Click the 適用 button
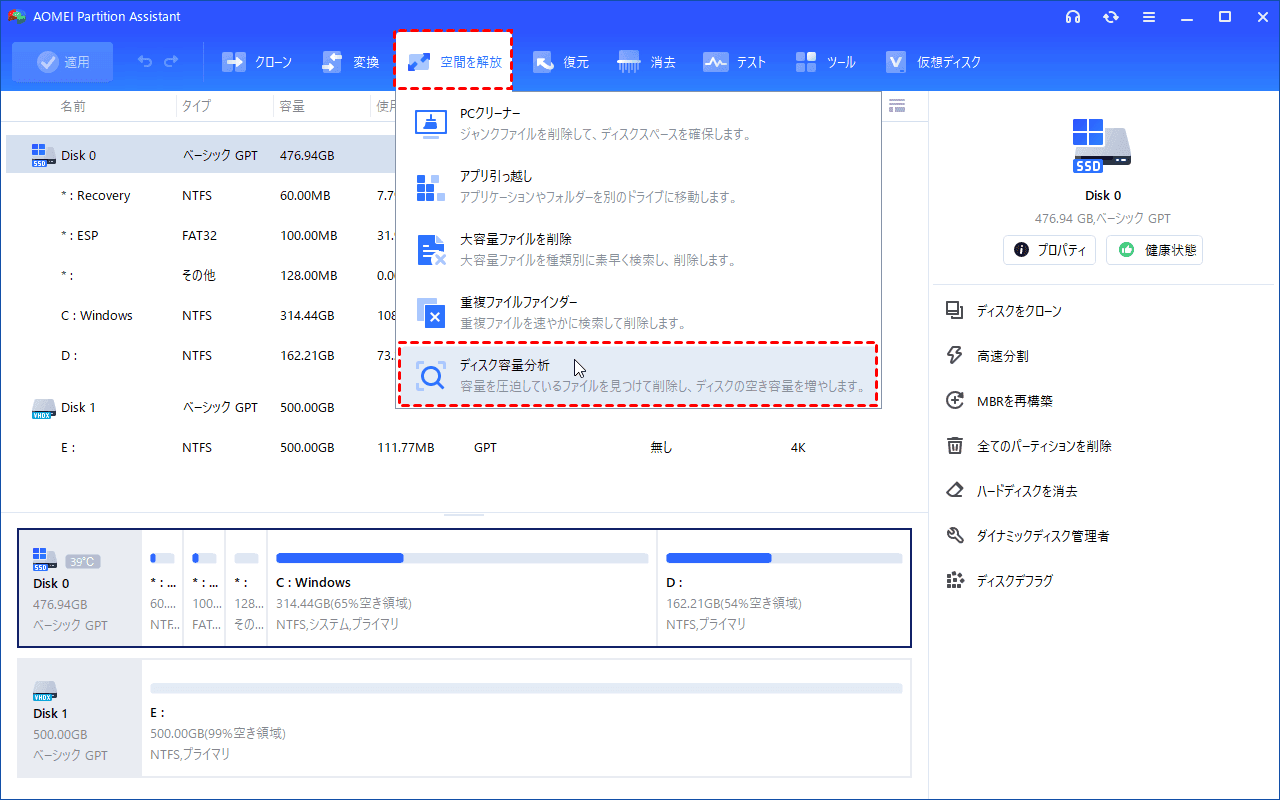The width and height of the screenshot is (1280, 800). coord(62,61)
